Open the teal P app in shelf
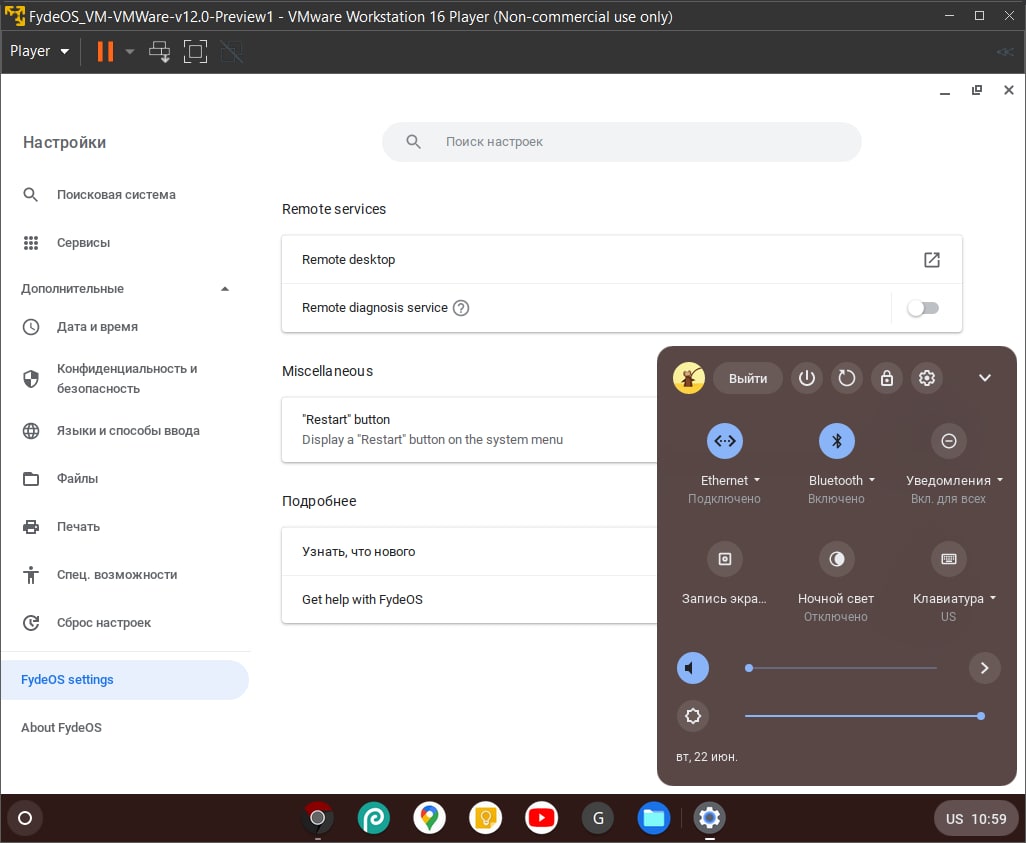Screen dimensions: 1026x843 374,817
